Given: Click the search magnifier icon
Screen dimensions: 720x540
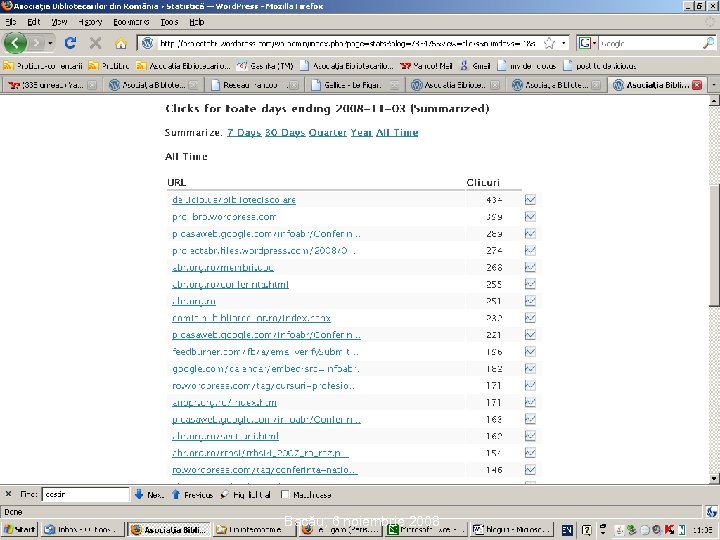Looking at the screenshot, I should [x=709, y=43].
